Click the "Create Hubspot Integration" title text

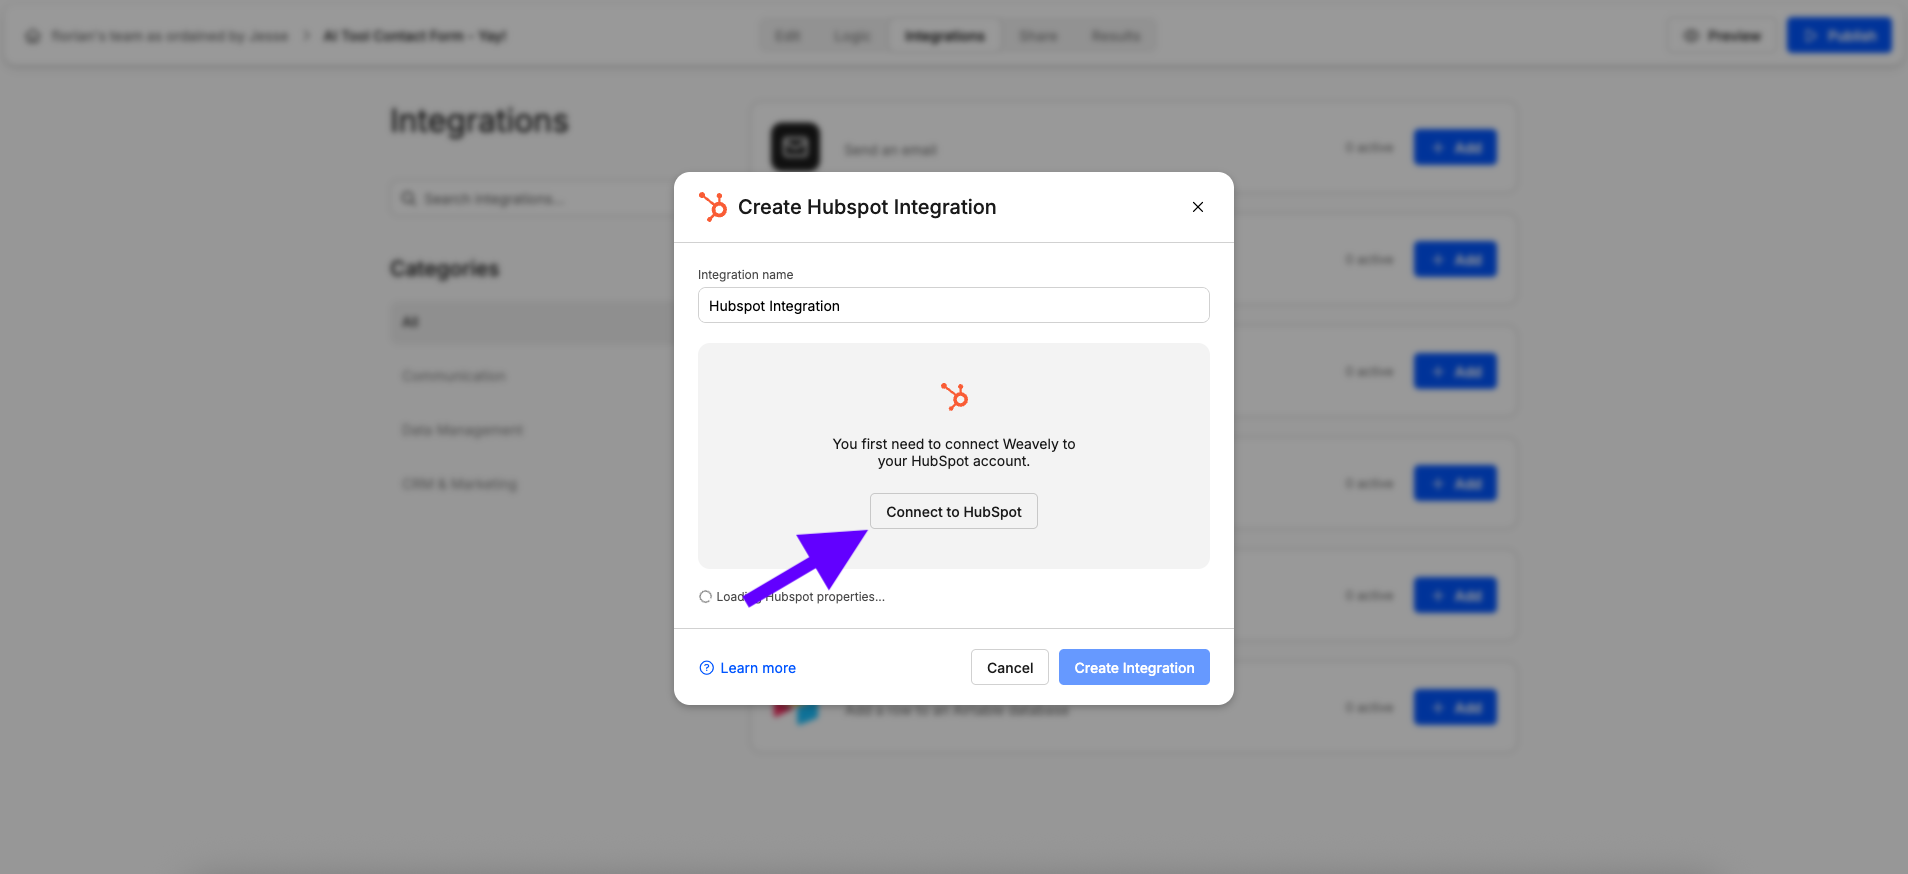(867, 207)
